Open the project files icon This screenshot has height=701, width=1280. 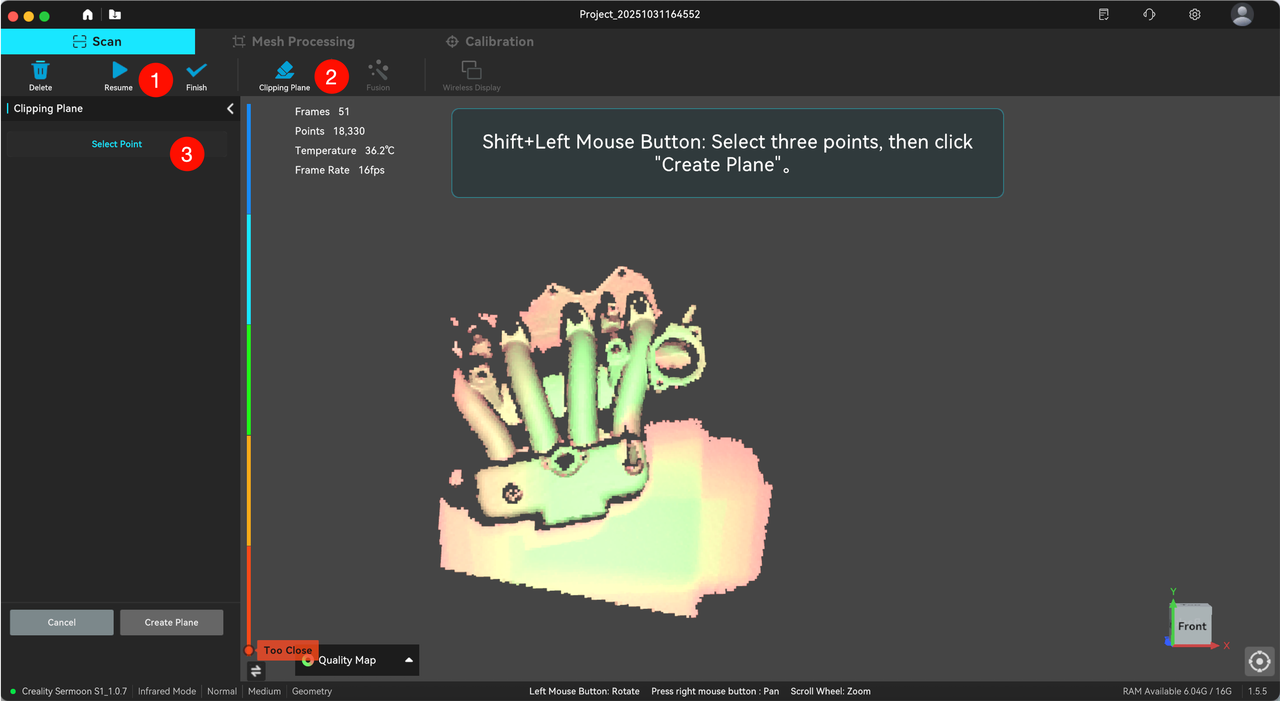coord(114,15)
